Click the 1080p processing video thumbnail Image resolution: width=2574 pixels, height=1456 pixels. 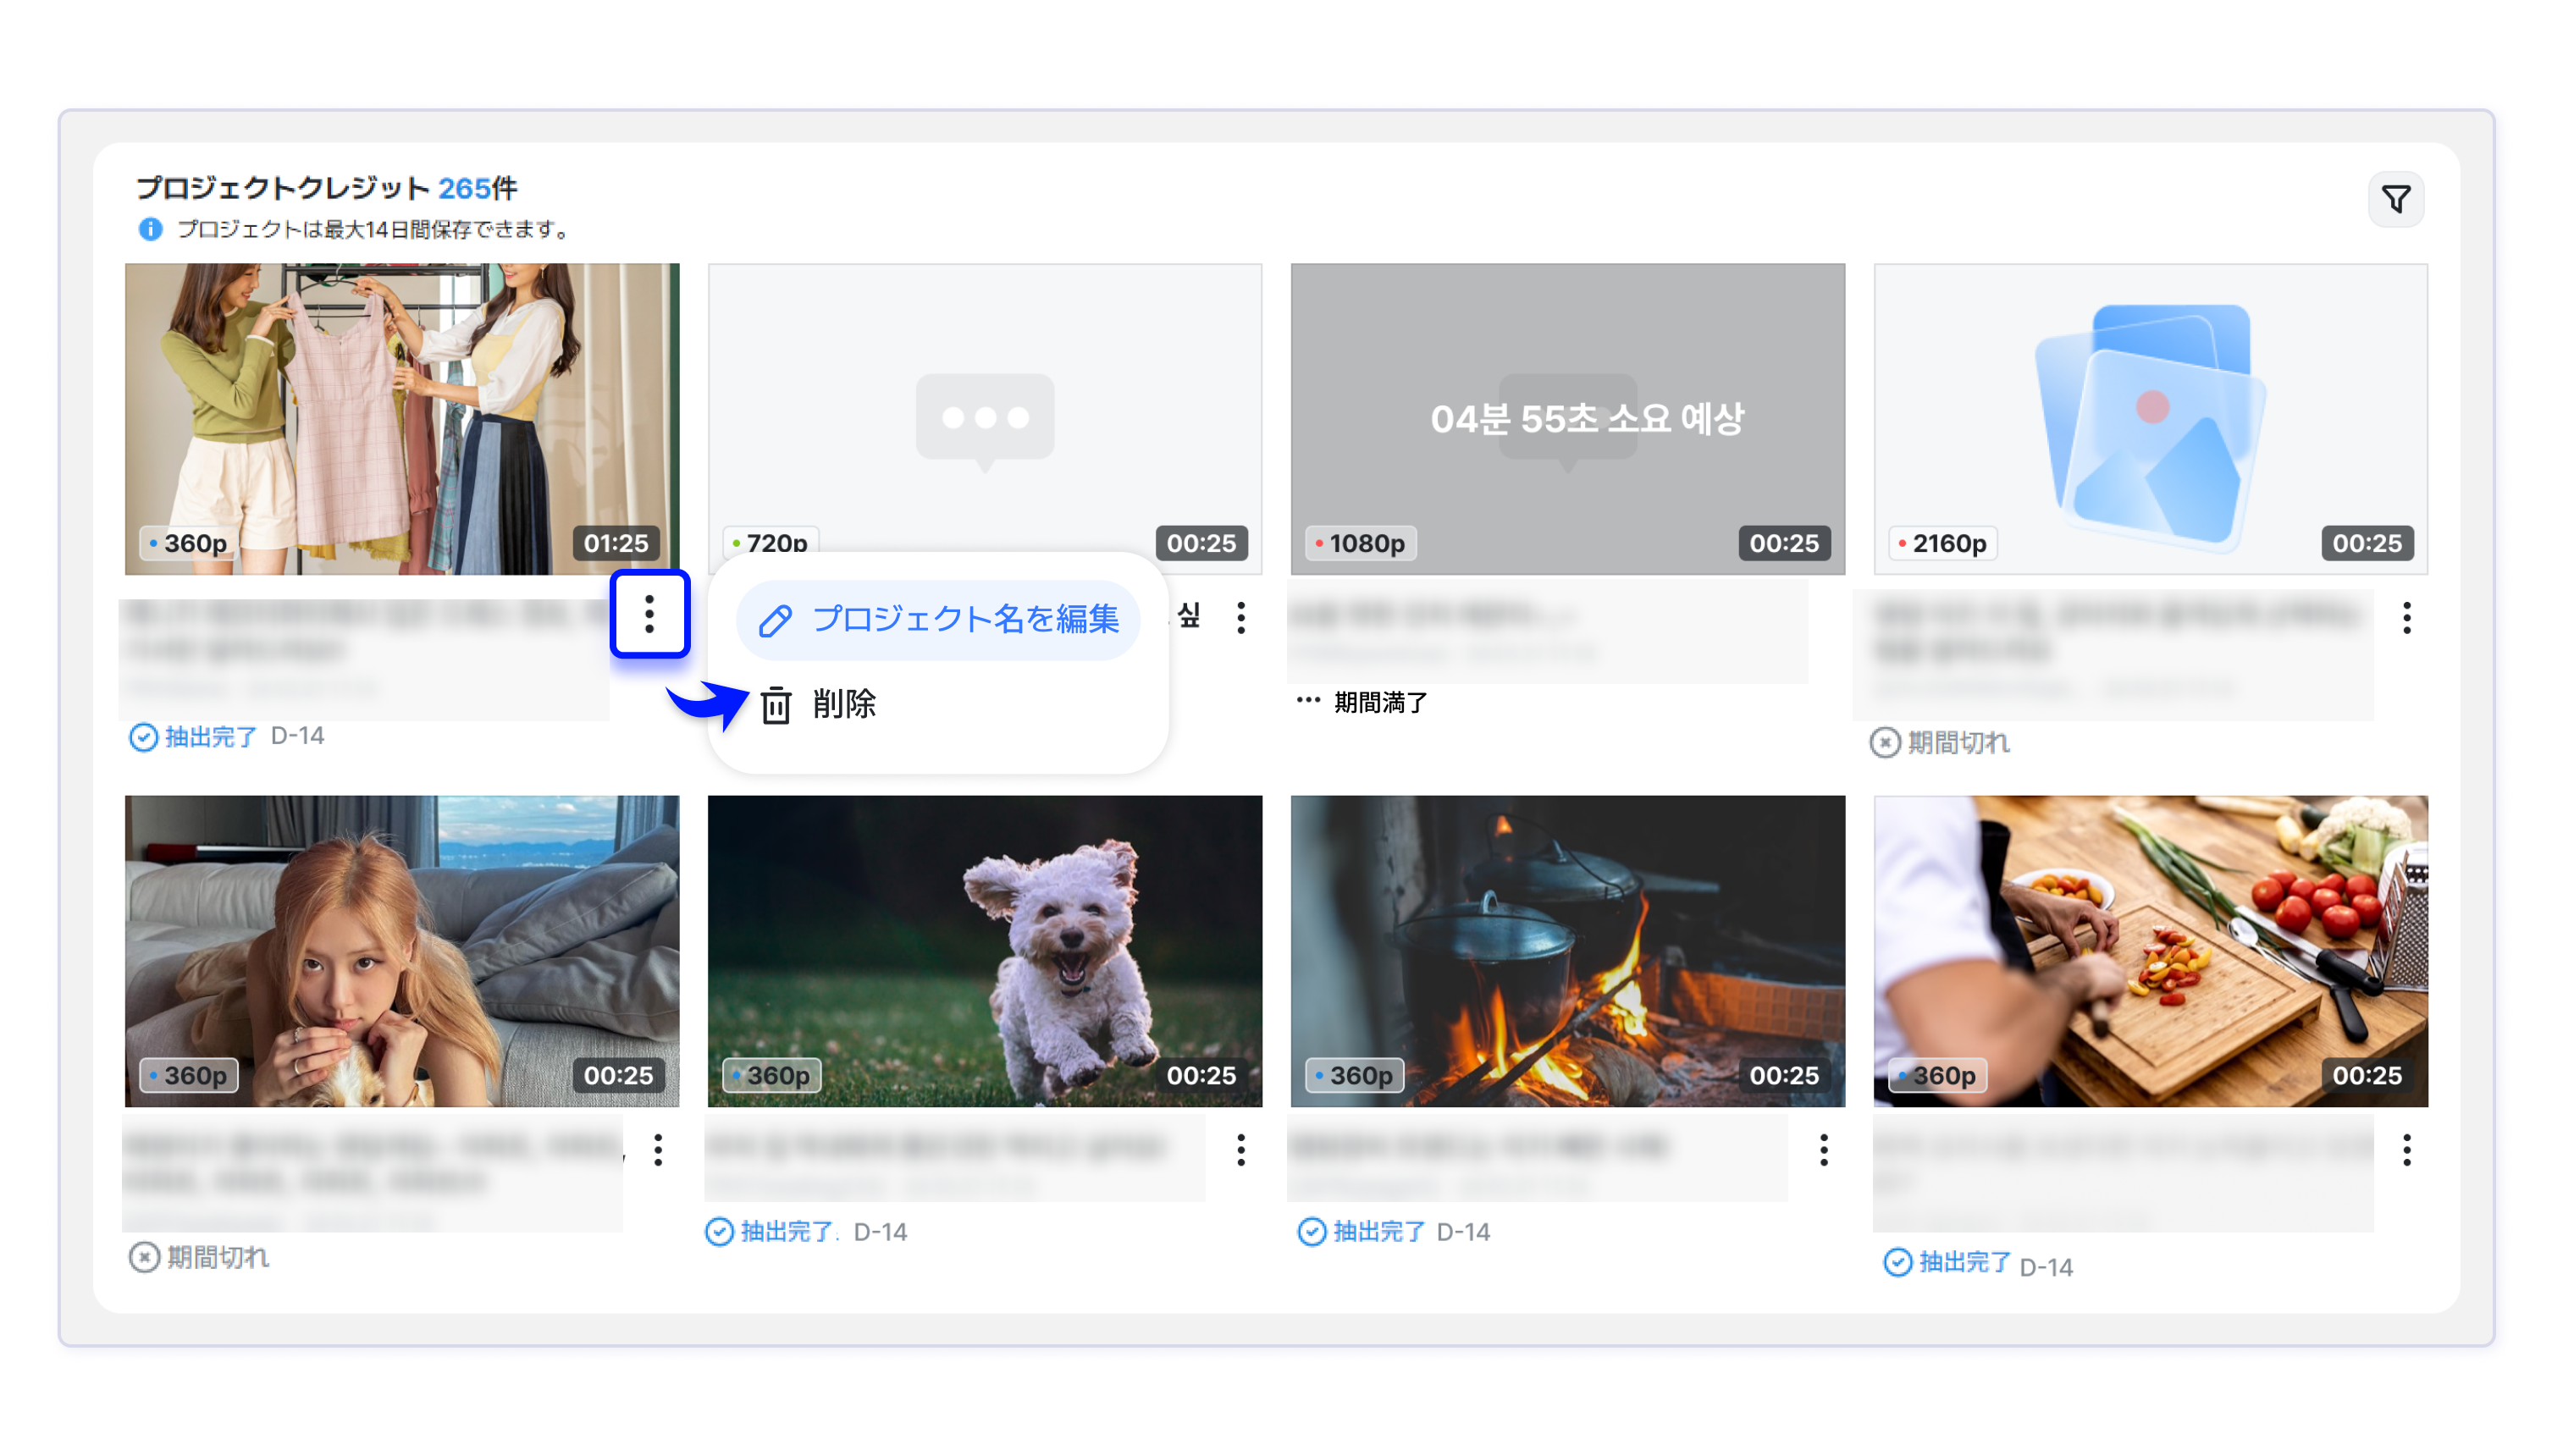tap(1567, 418)
